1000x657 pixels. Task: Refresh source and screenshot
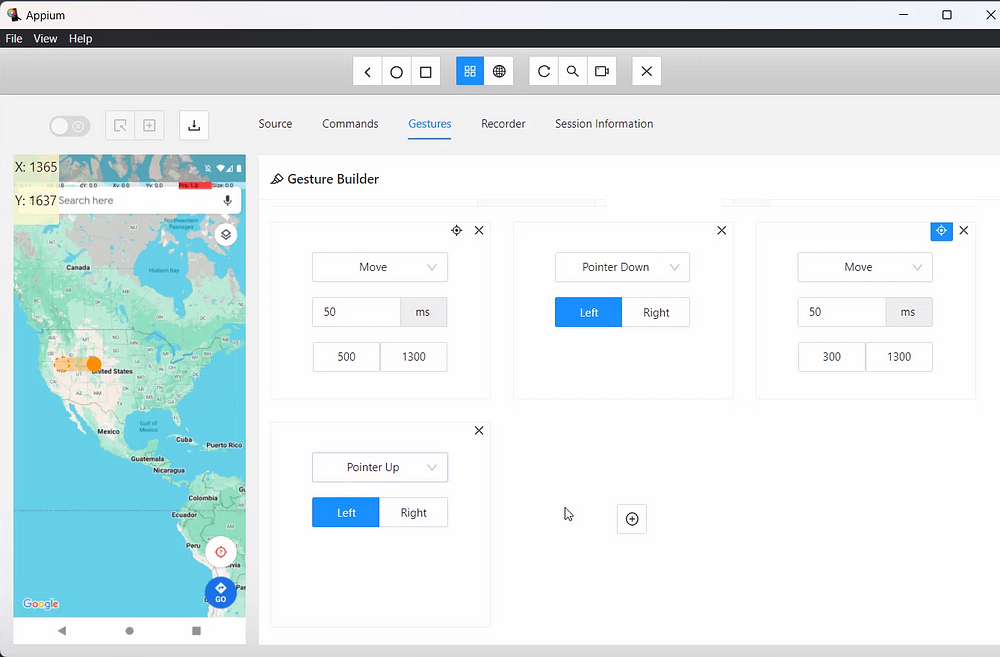click(x=544, y=71)
